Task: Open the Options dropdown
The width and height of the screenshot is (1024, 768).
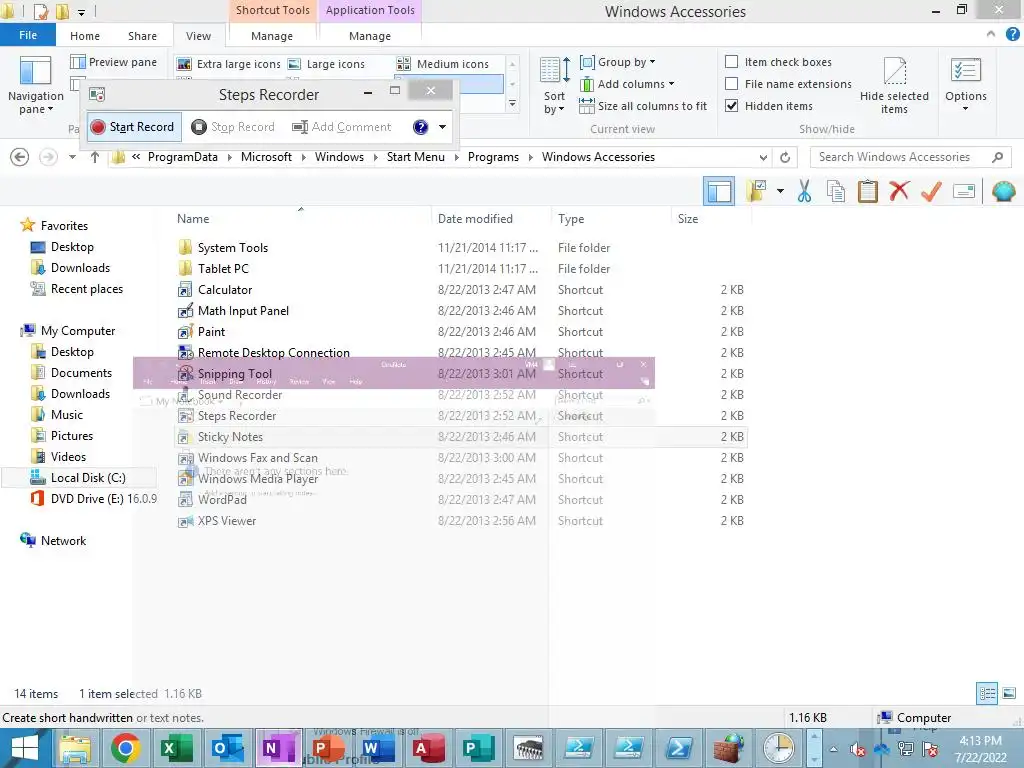Action: point(965,84)
